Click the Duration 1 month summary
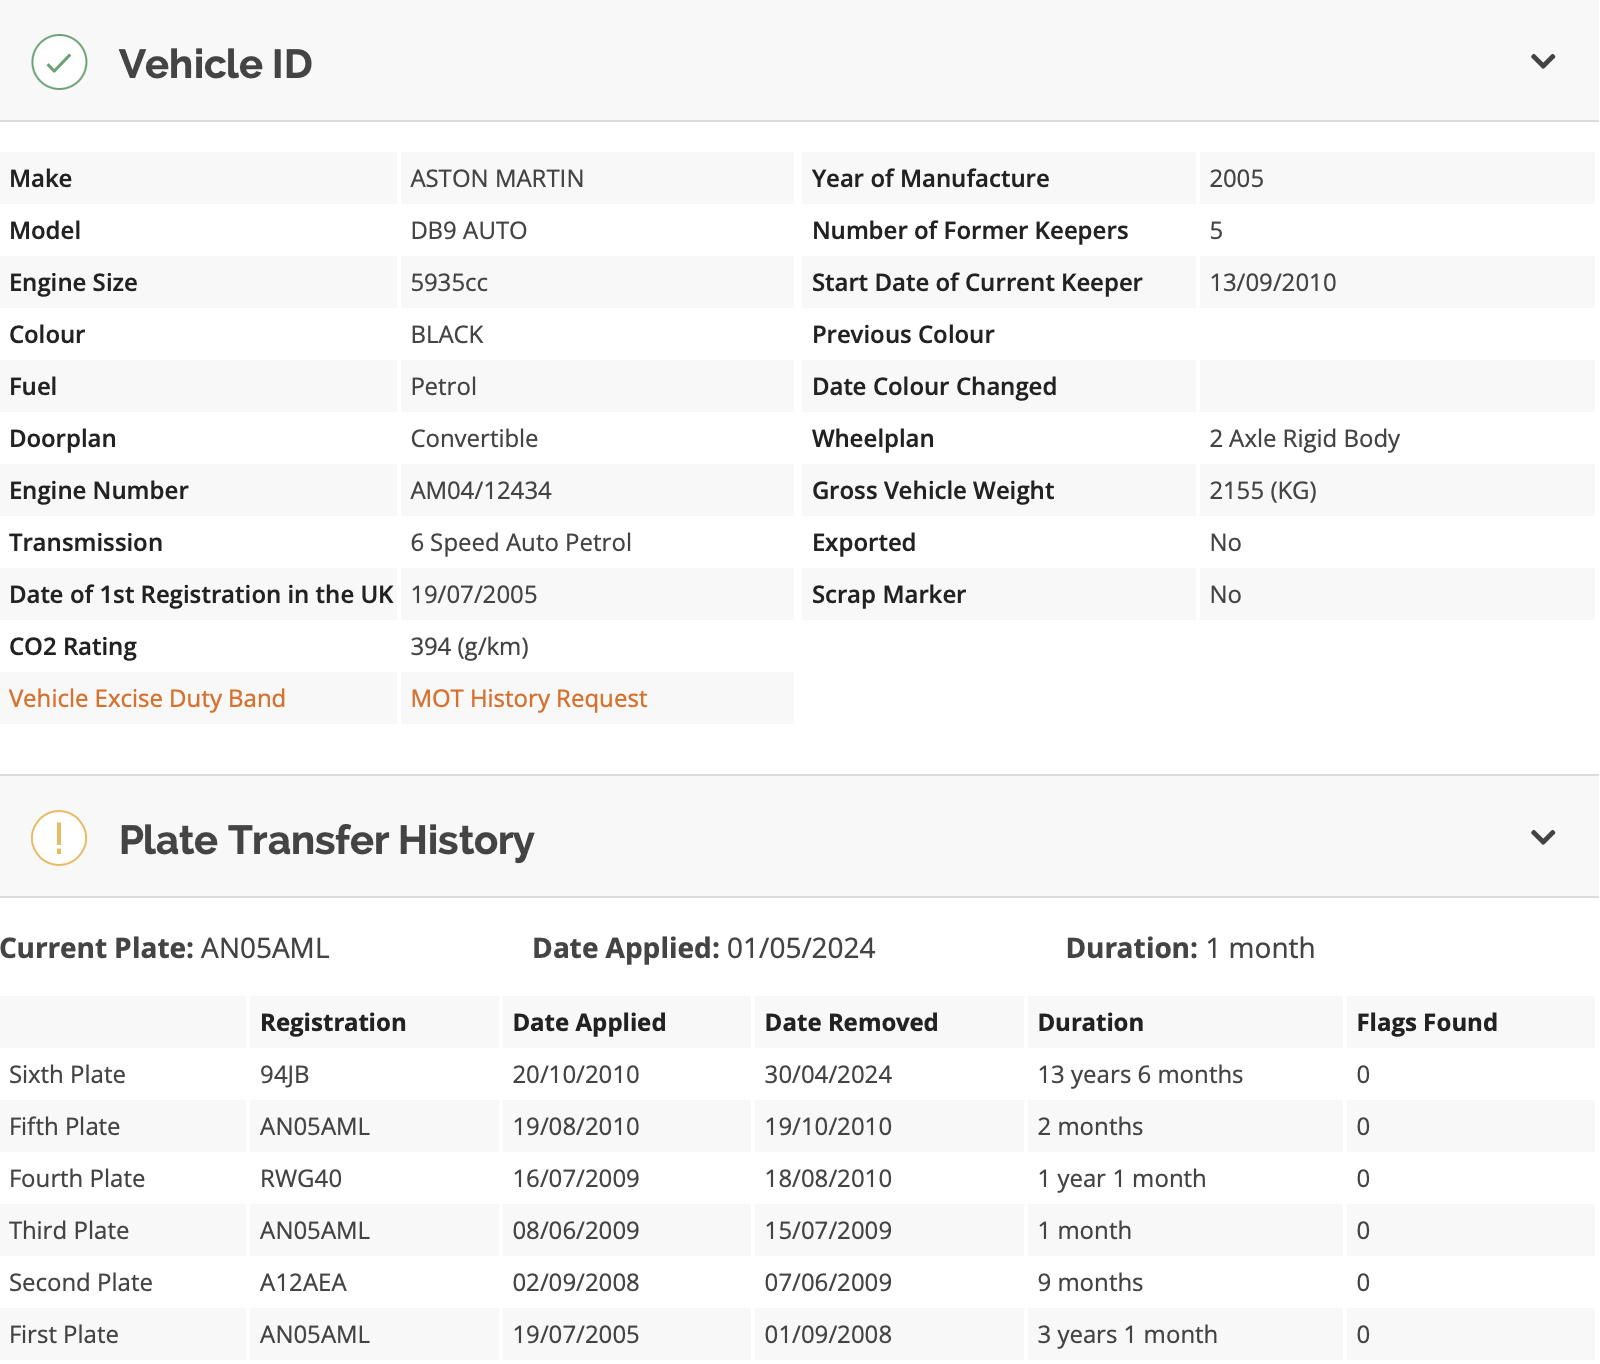The height and width of the screenshot is (1364, 1600). [1190, 948]
